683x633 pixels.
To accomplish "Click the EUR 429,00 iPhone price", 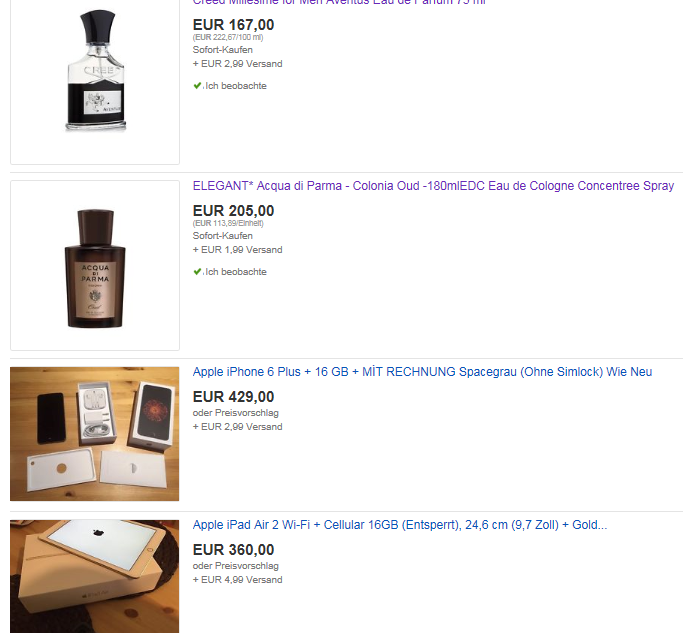I will pyautogui.click(x=233, y=397).
